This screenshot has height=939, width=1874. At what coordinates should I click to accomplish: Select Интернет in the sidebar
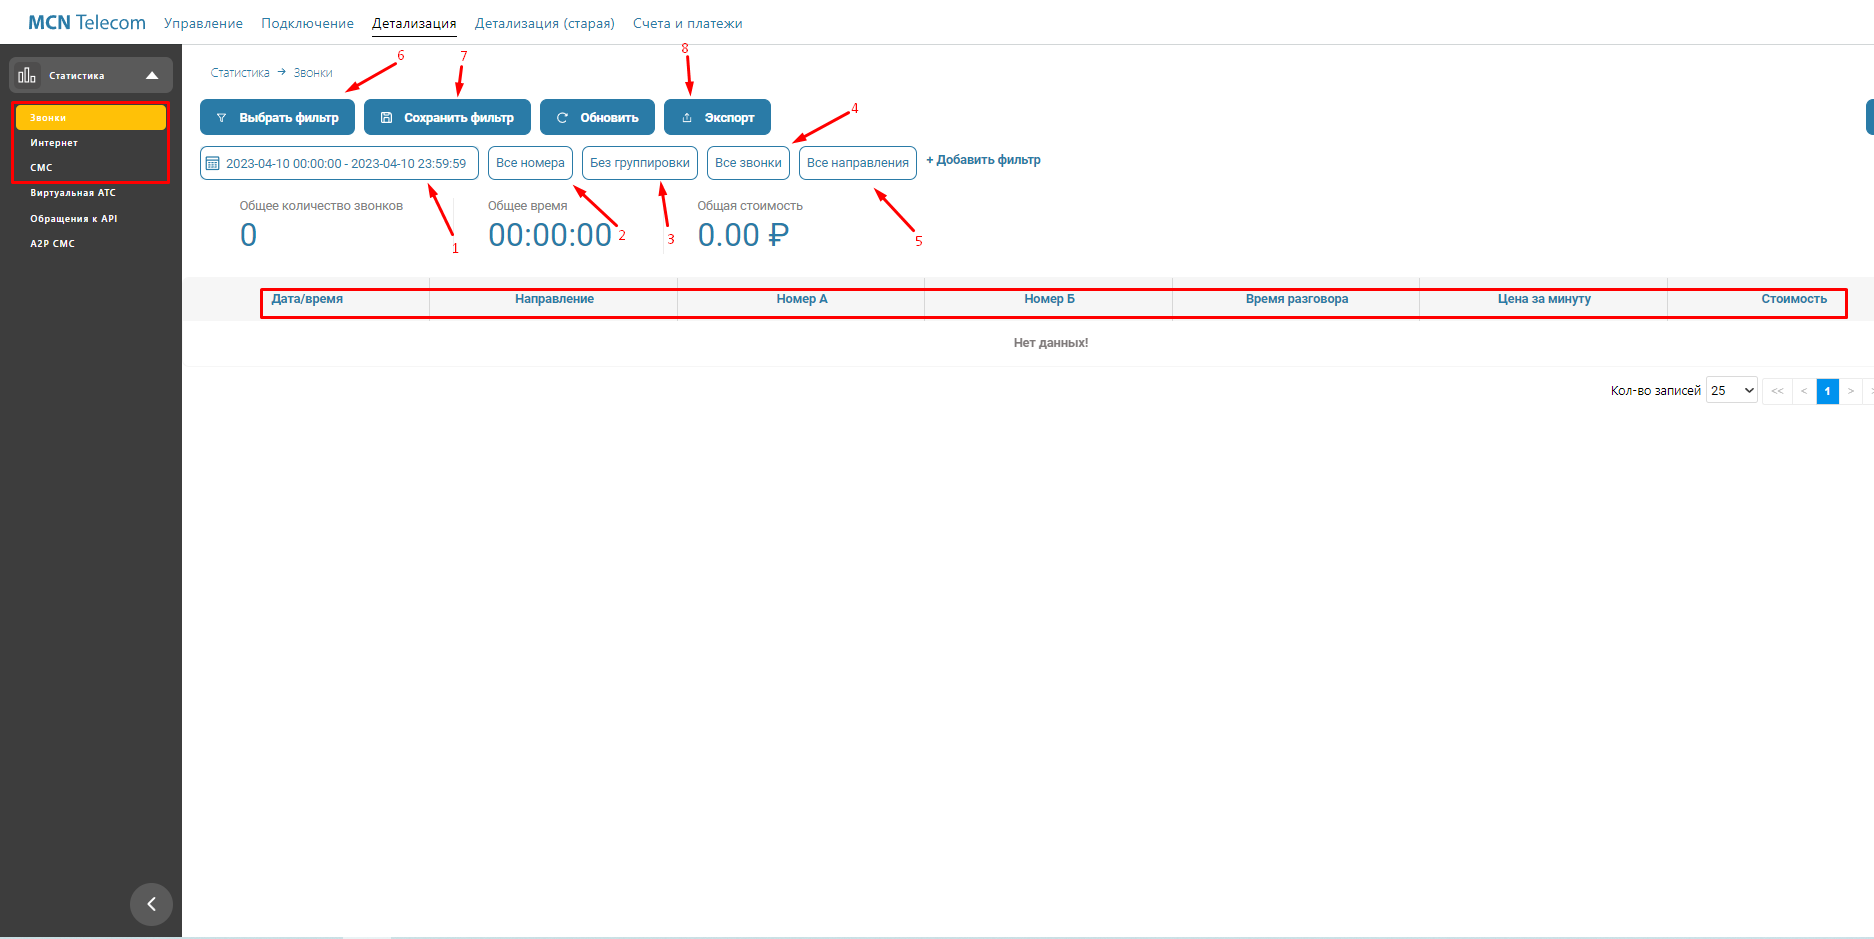[54, 143]
